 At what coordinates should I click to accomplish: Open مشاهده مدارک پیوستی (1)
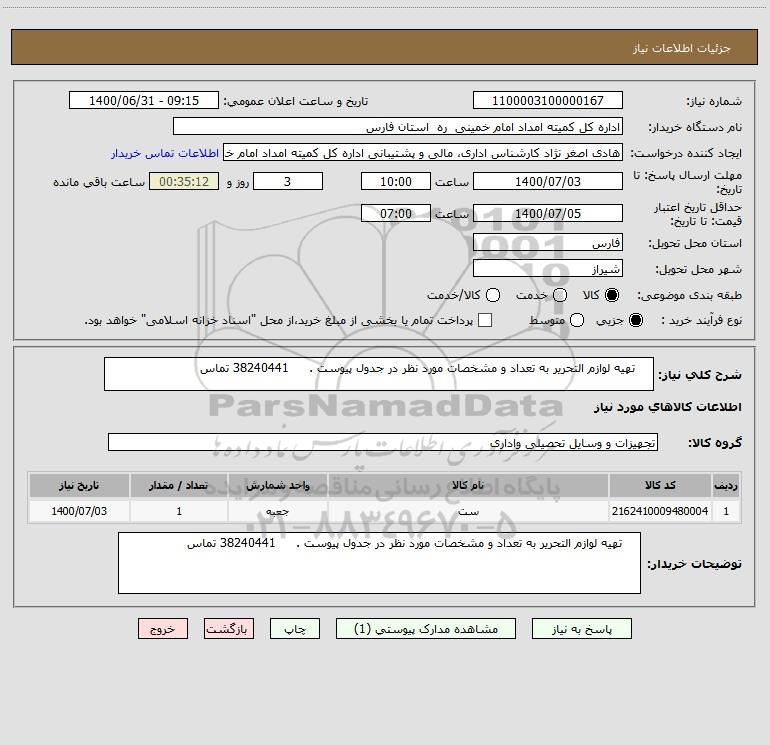(x=426, y=629)
